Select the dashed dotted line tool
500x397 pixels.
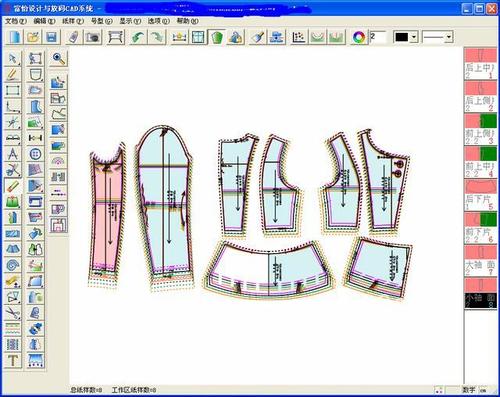58,193
